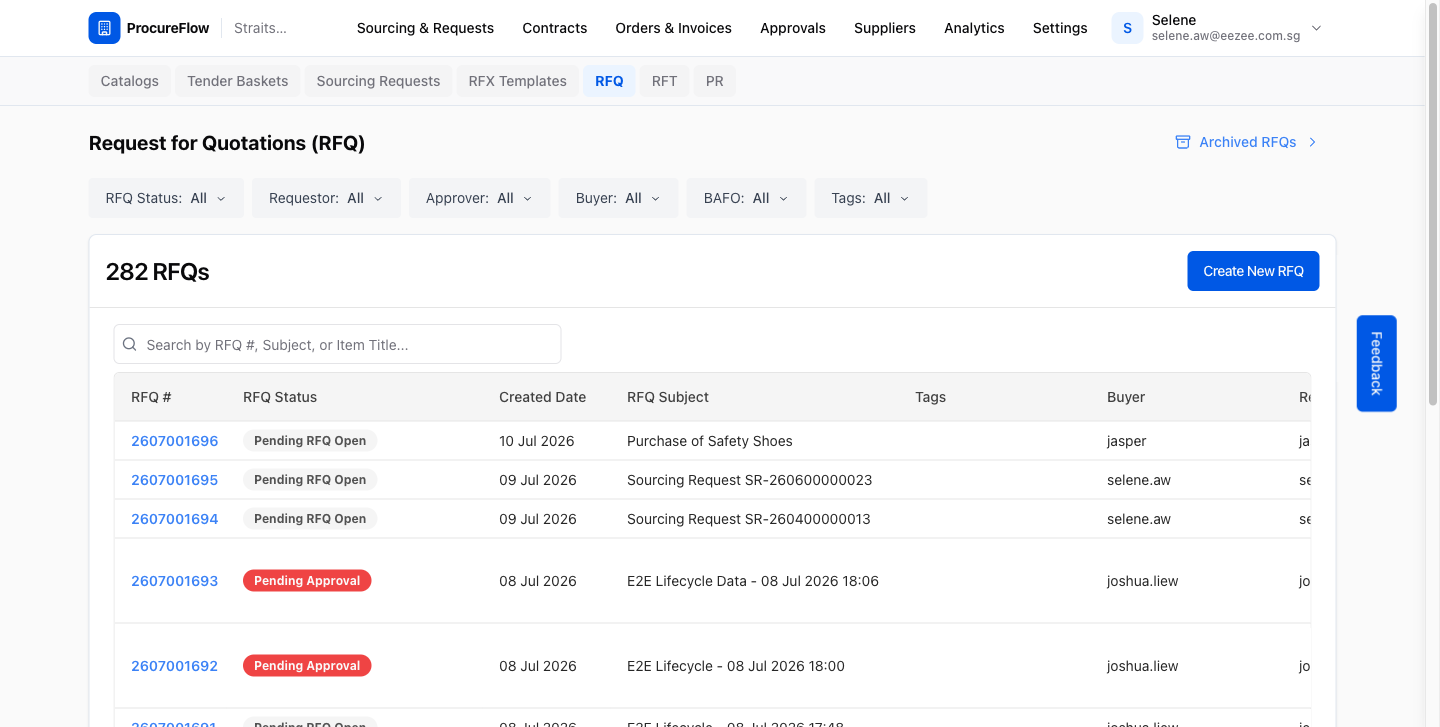This screenshot has height=727, width=1440.
Task: Open the Requestor filter dropdown
Action: [326, 198]
